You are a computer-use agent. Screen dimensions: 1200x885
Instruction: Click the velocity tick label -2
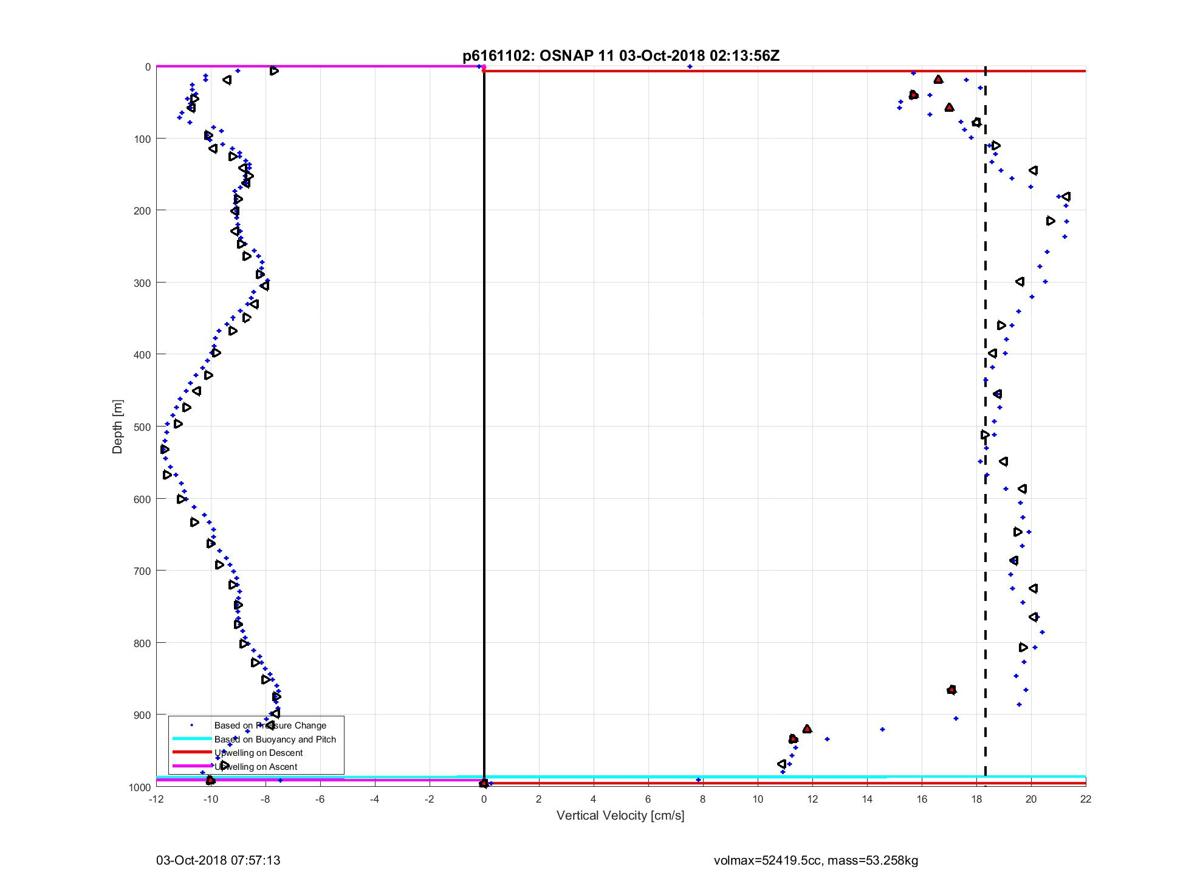[430, 800]
